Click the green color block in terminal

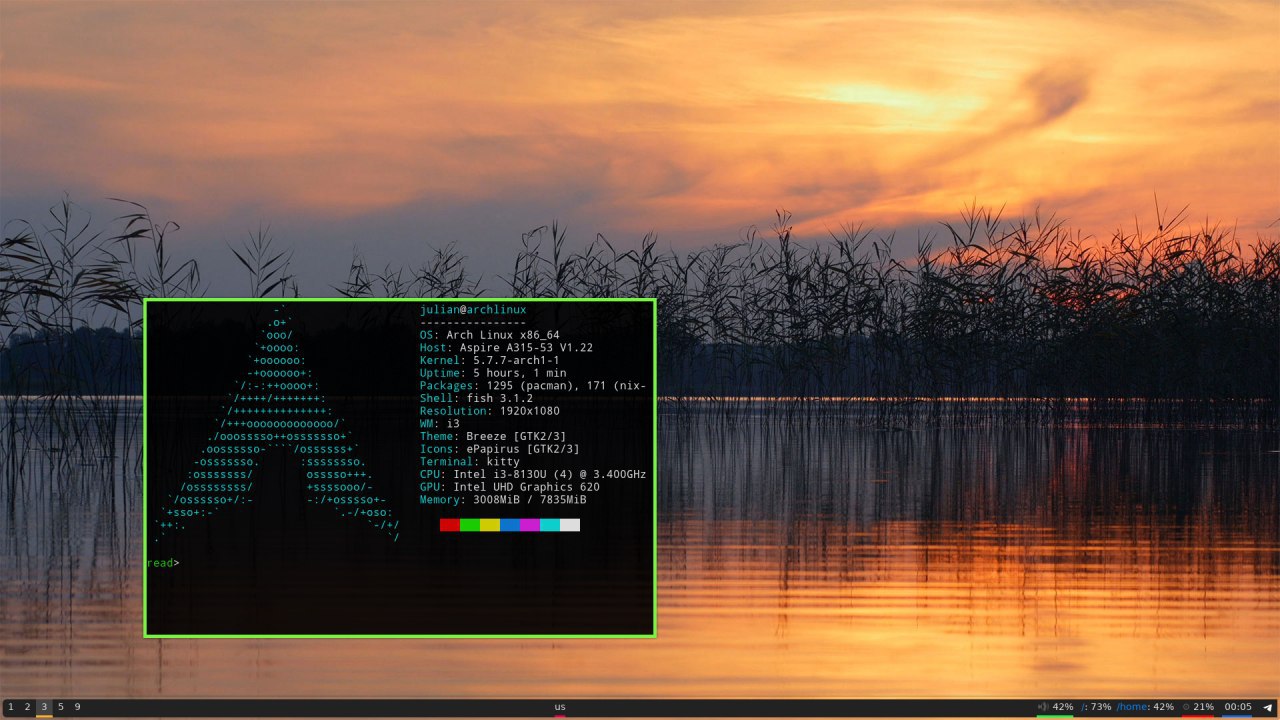tap(470, 525)
